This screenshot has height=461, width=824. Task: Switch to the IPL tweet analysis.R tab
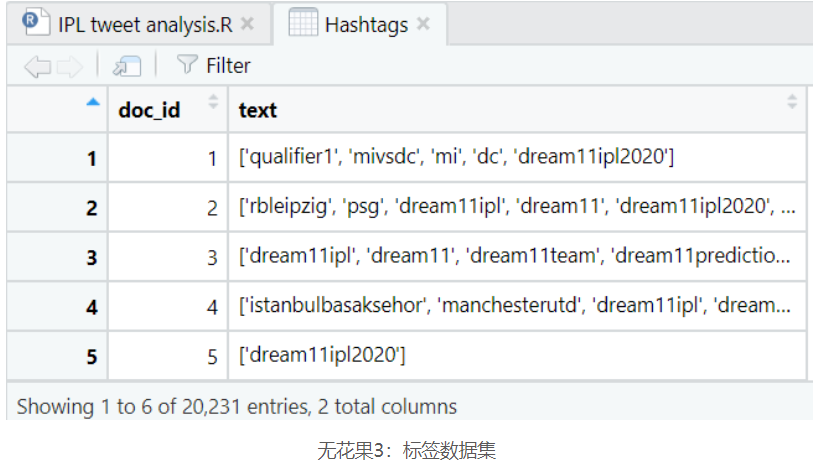point(140,23)
